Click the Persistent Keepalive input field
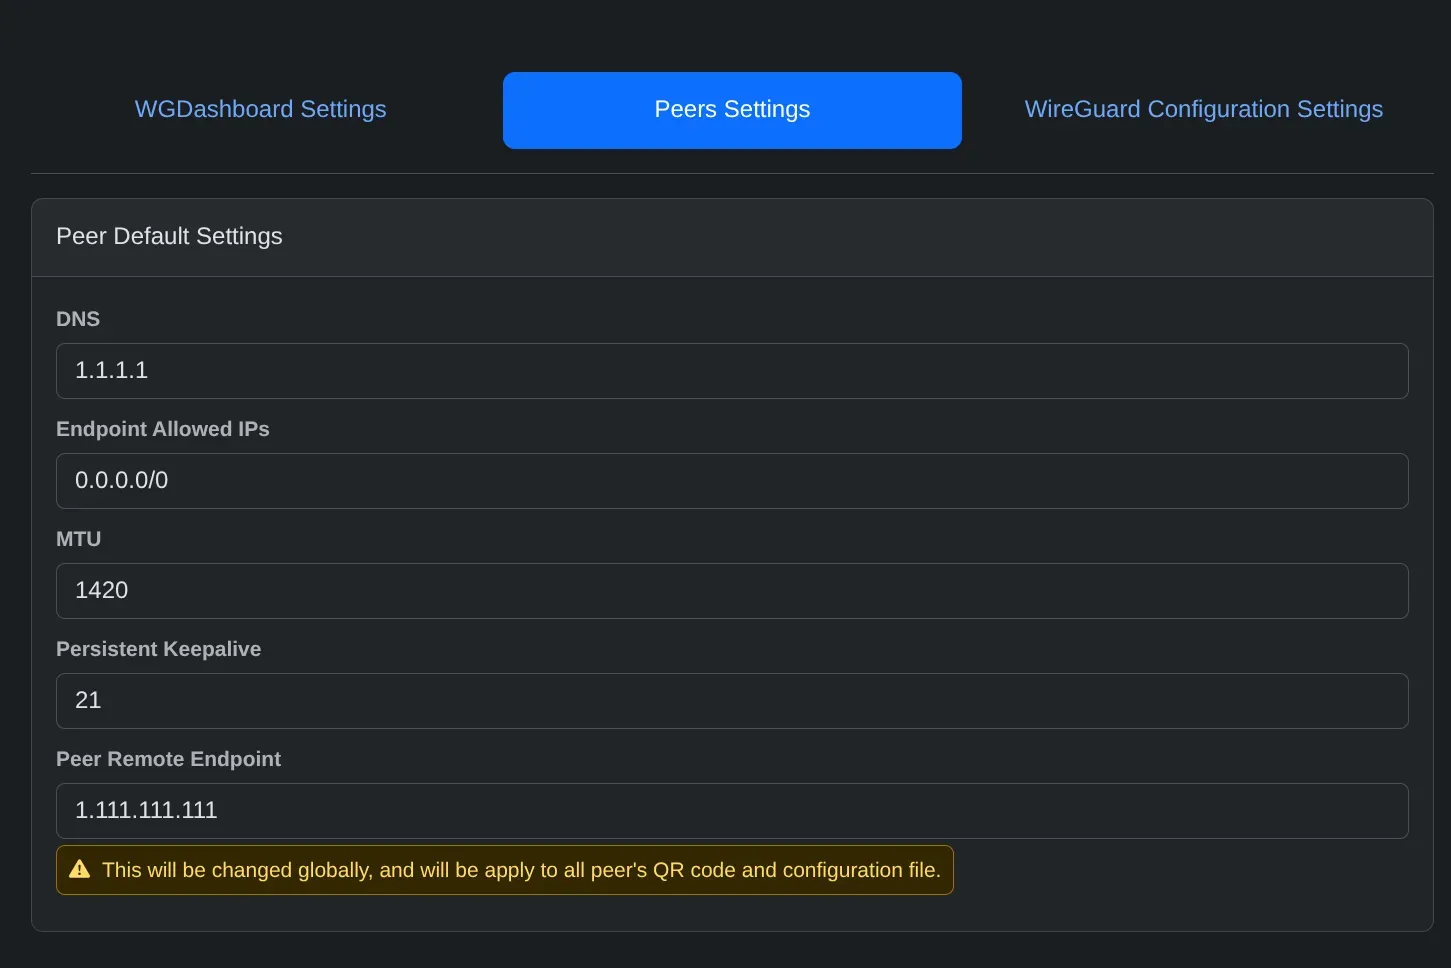The width and height of the screenshot is (1451, 968). tap(732, 701)
